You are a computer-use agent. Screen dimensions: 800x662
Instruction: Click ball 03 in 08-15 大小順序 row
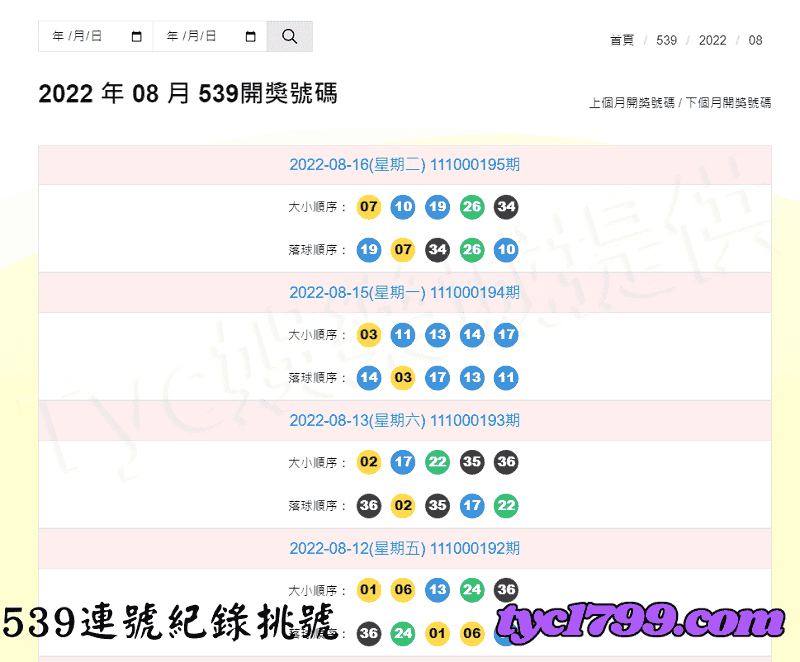[369, 335]
